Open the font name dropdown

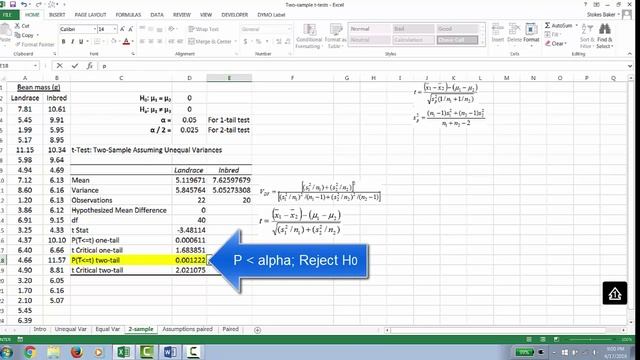click(95, 29)
